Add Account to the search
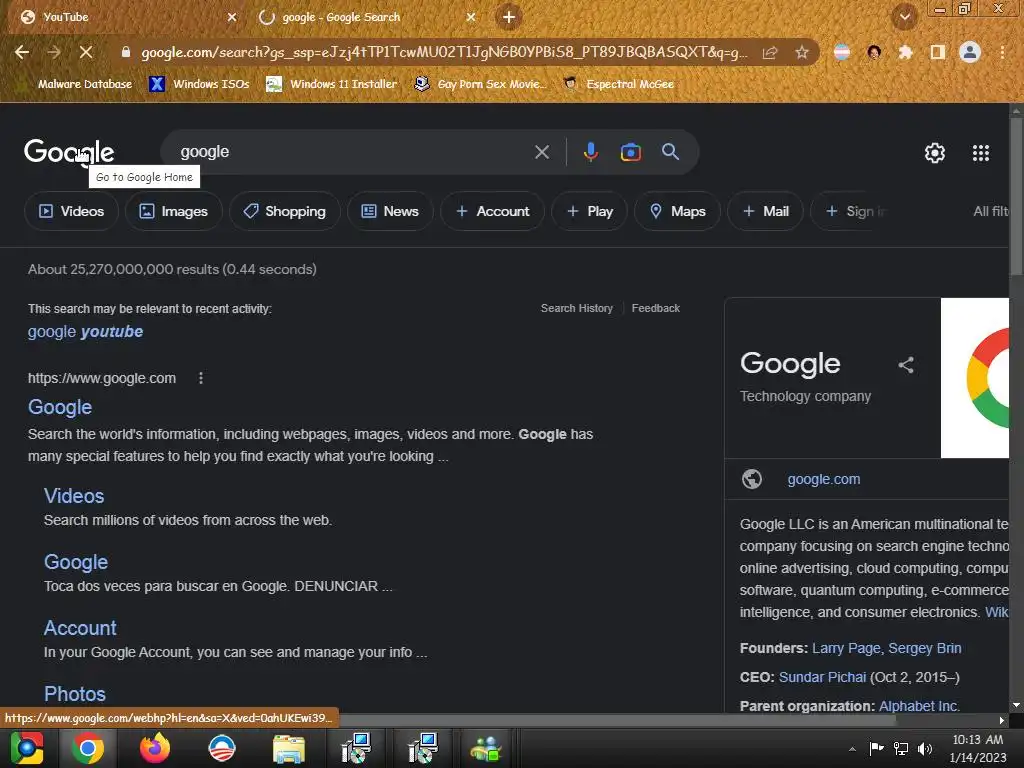The width and height of the screenshot is (1024, 768). point(492,211)
